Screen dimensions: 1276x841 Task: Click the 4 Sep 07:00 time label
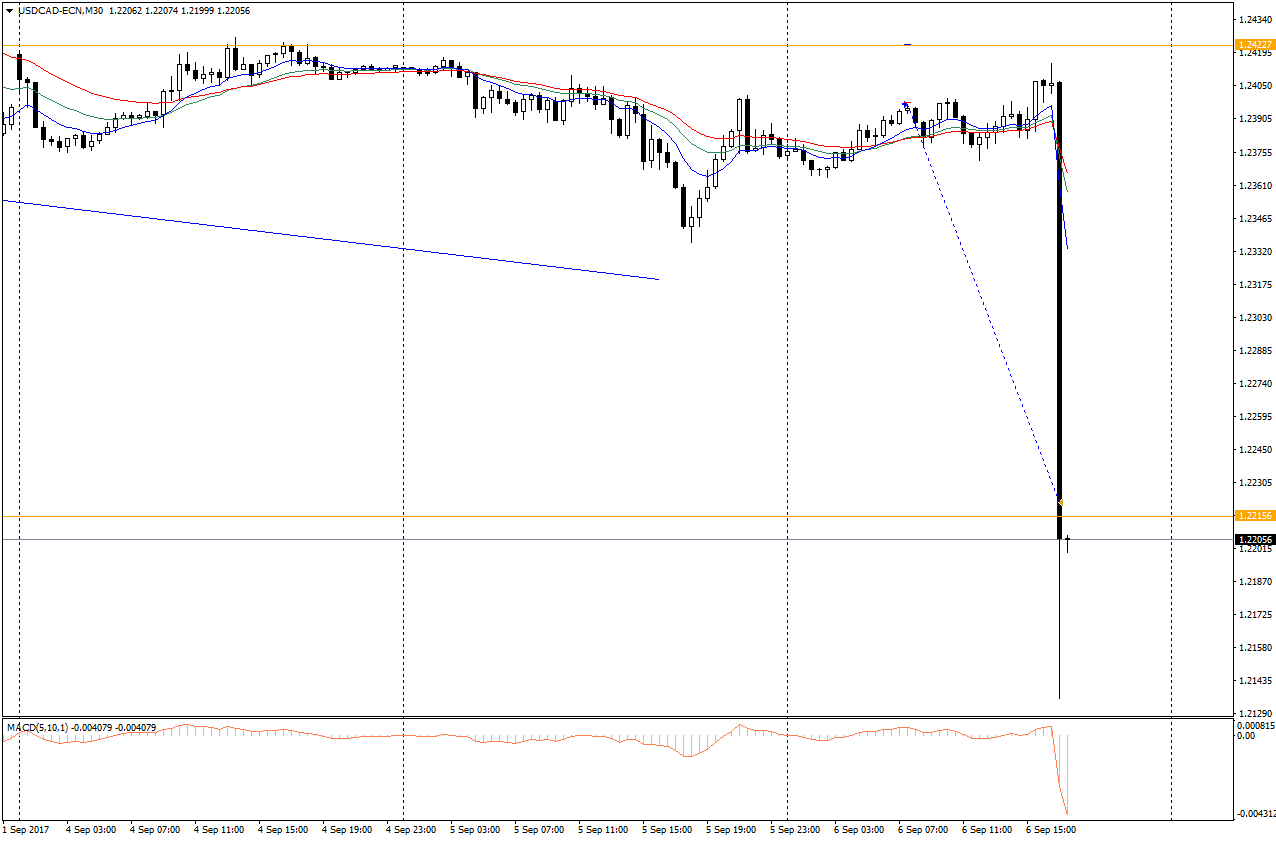tap(155, 829)
